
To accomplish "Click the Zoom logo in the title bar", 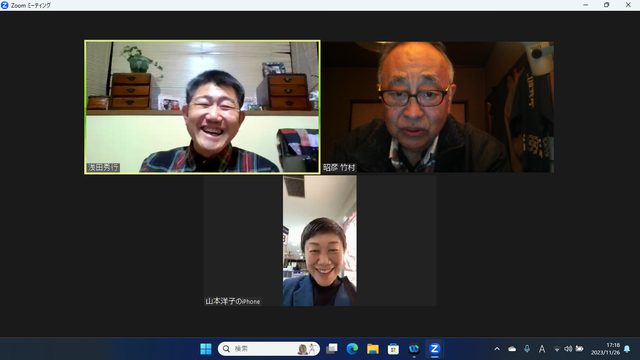I will click(x=4, y=5).
